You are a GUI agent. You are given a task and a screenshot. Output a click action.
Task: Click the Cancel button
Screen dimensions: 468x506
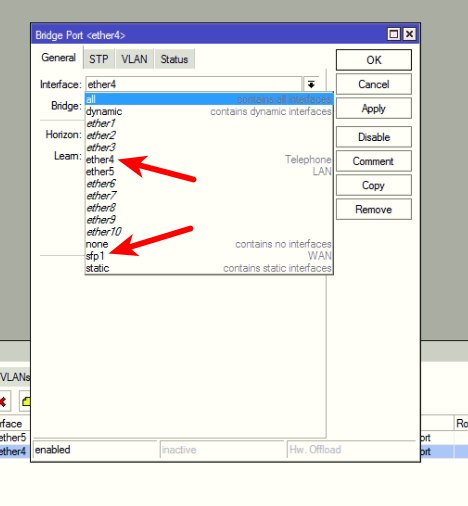pyautogui.click(x=374, y=84)
